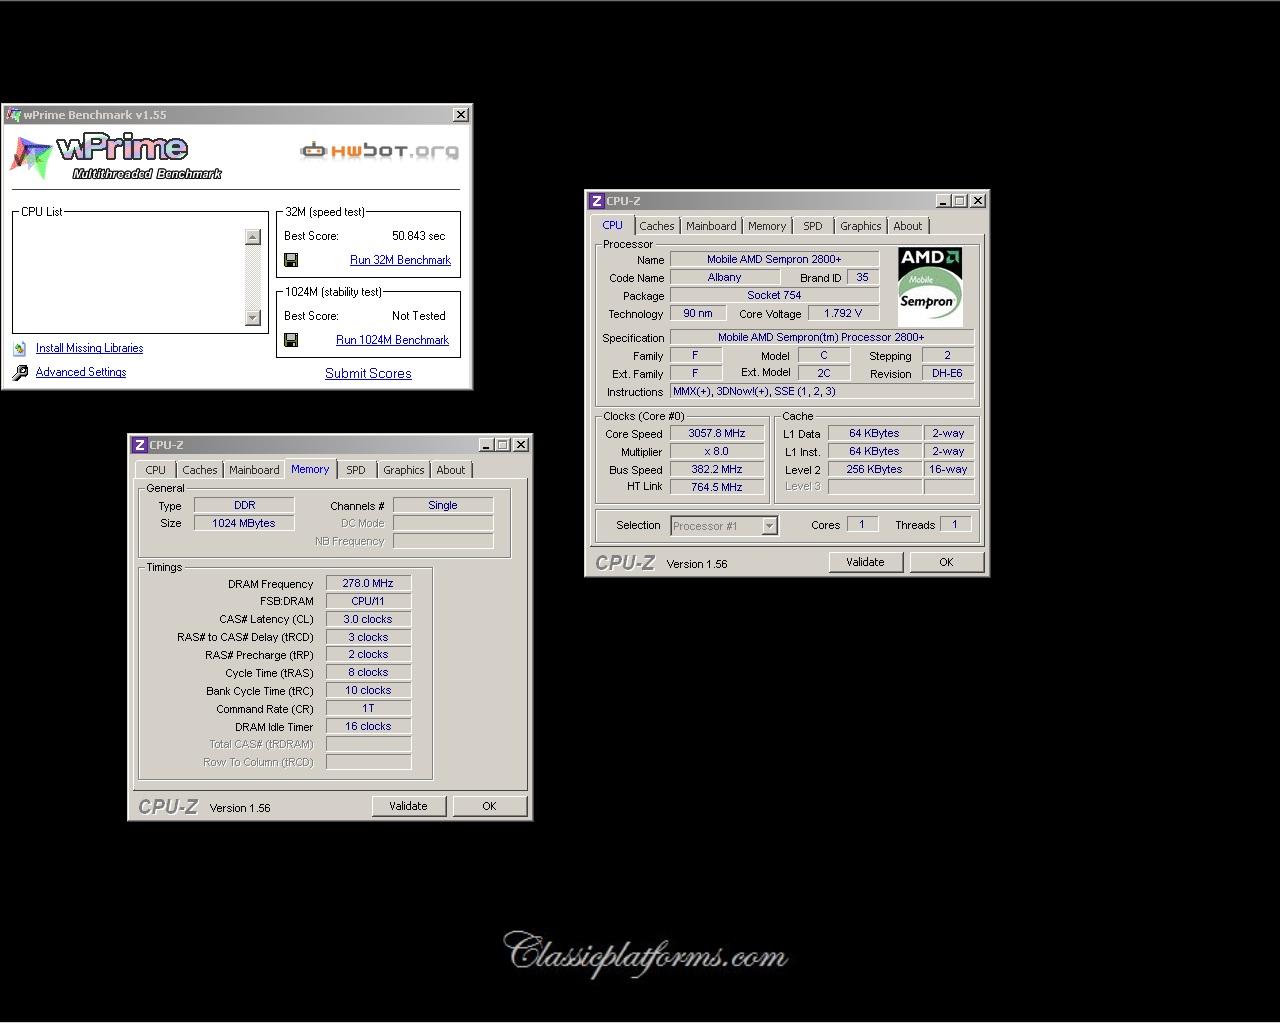This screenshot has height=1024, width=1280.
Task: Click the memory Size value 1024 MBytes
Action: click(244, 524)
